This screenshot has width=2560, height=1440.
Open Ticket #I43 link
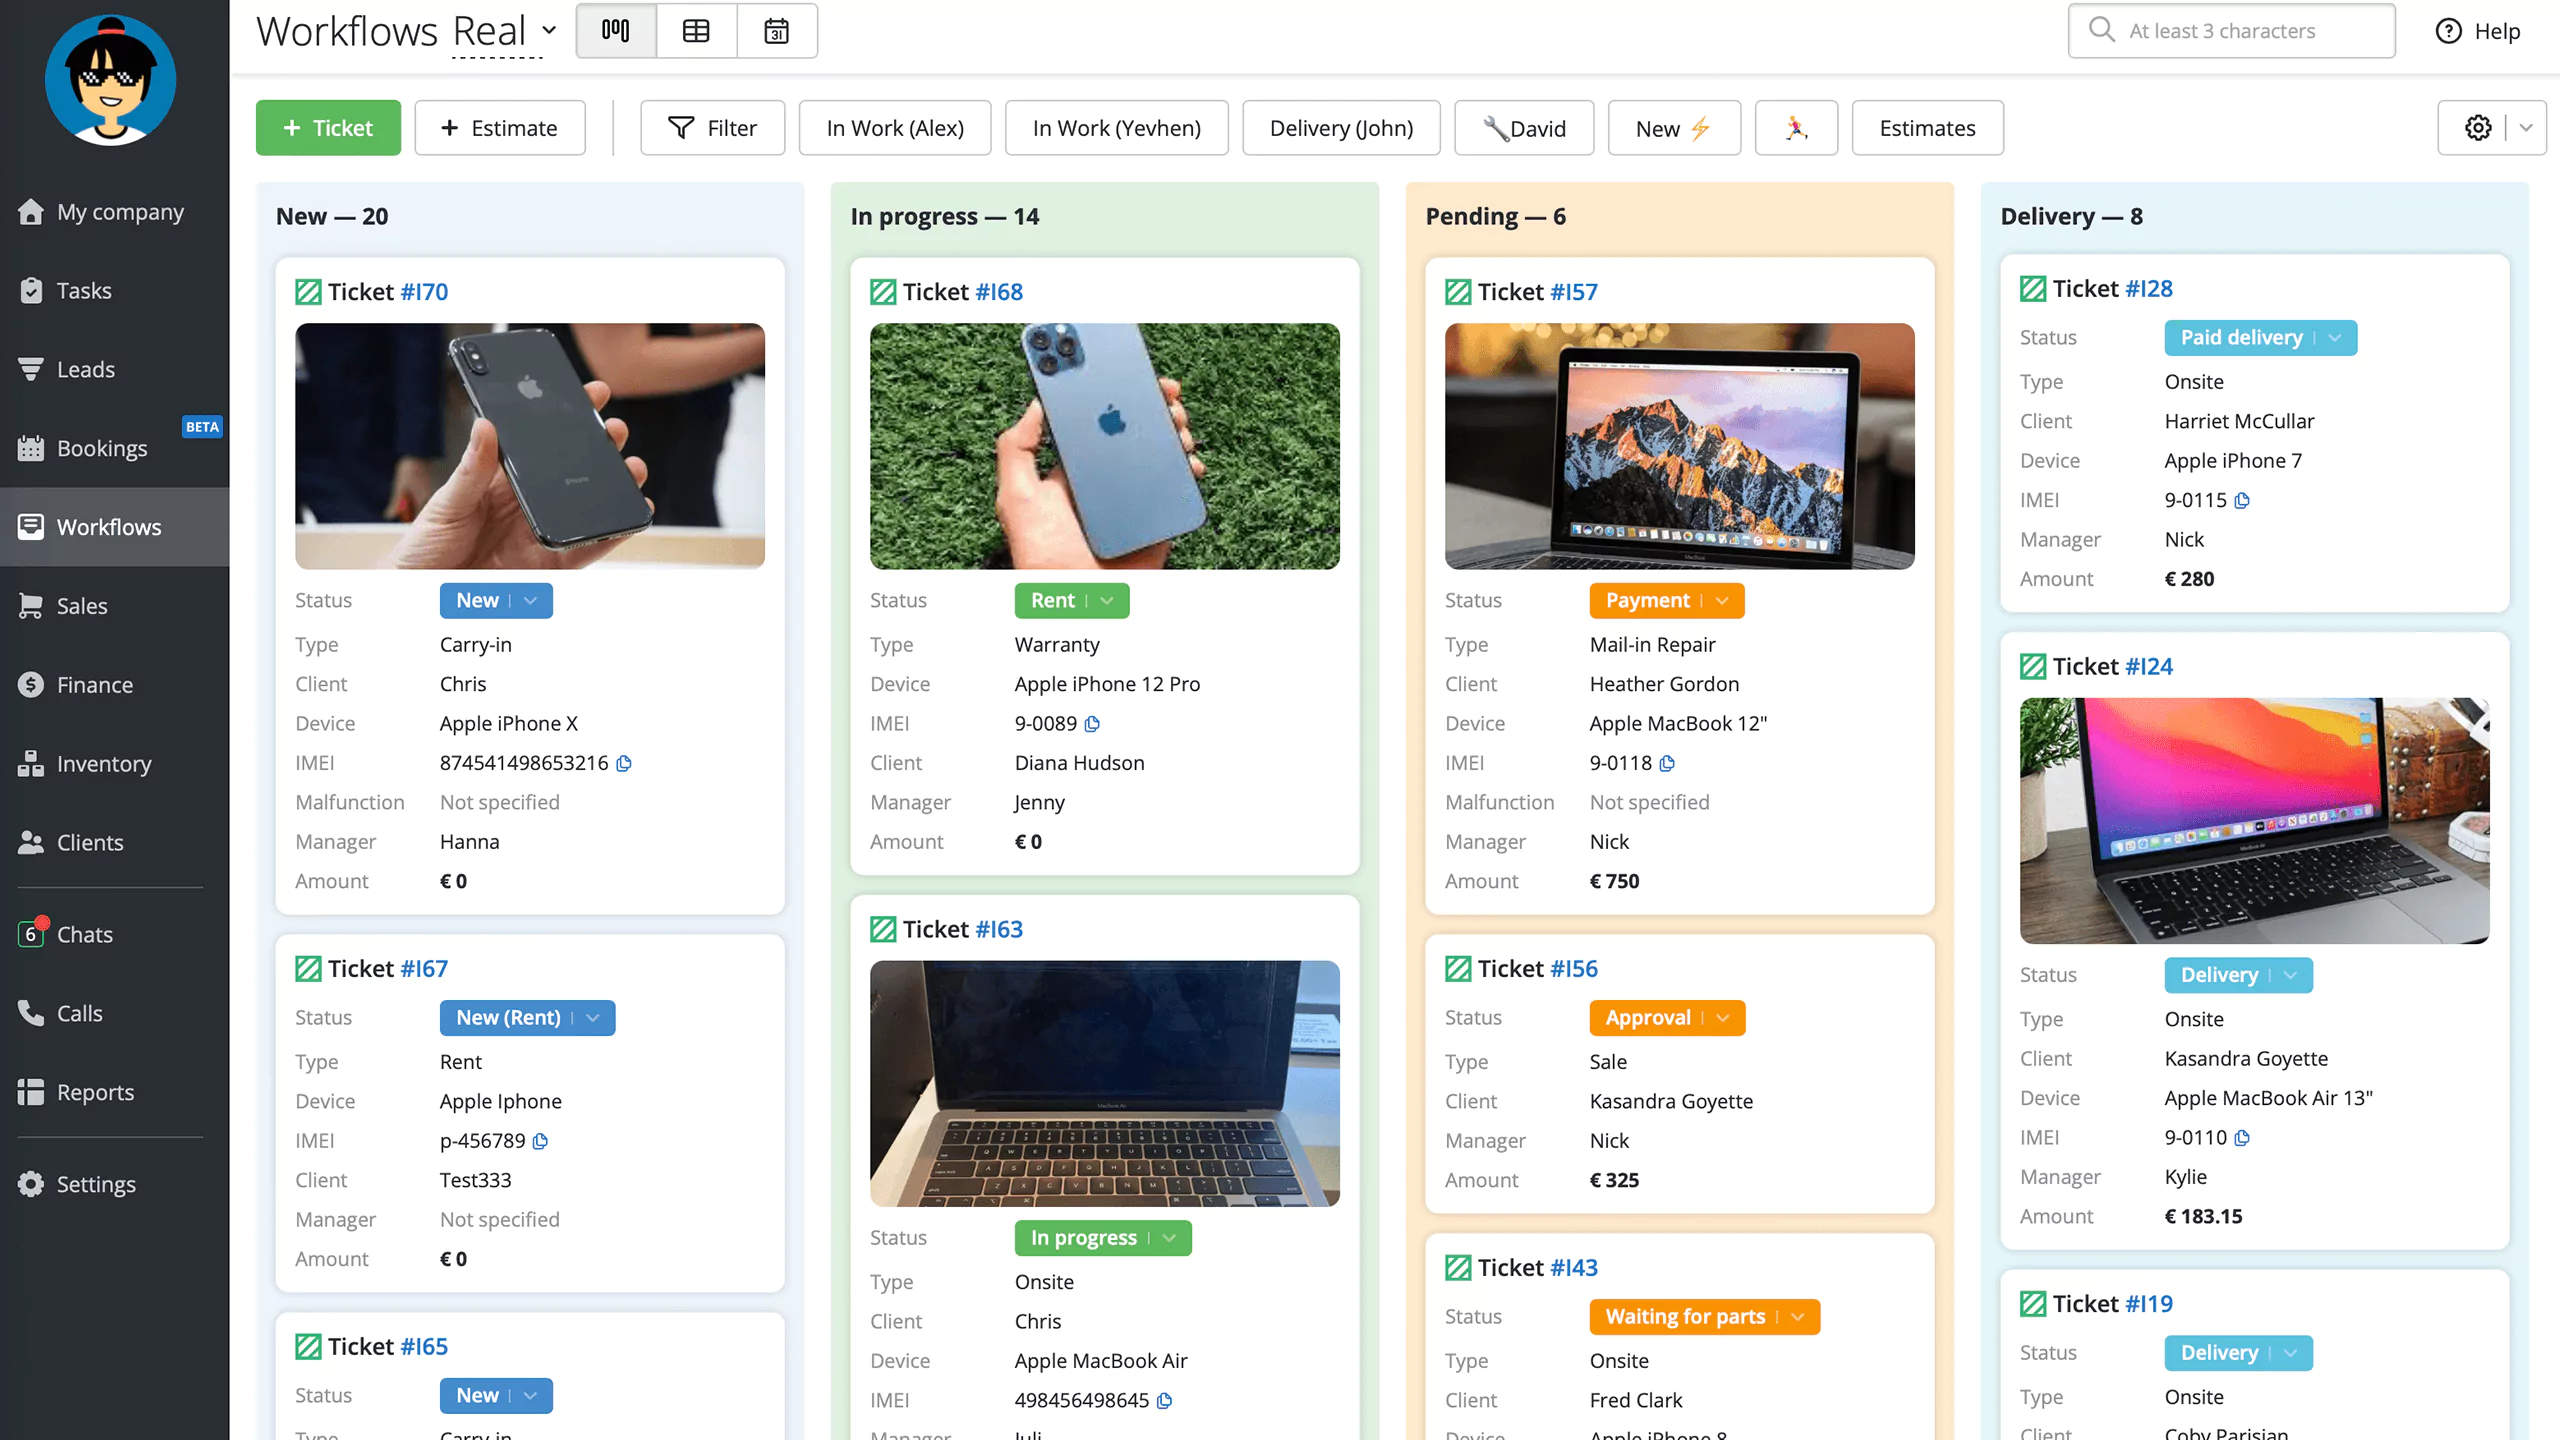point(1574,1268)
